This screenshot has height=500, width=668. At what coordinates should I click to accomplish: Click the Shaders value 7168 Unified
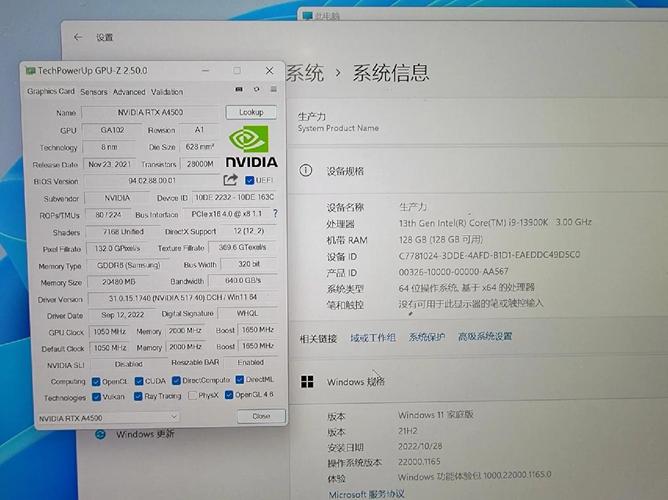pyautogui.click(x=123, y=231)
